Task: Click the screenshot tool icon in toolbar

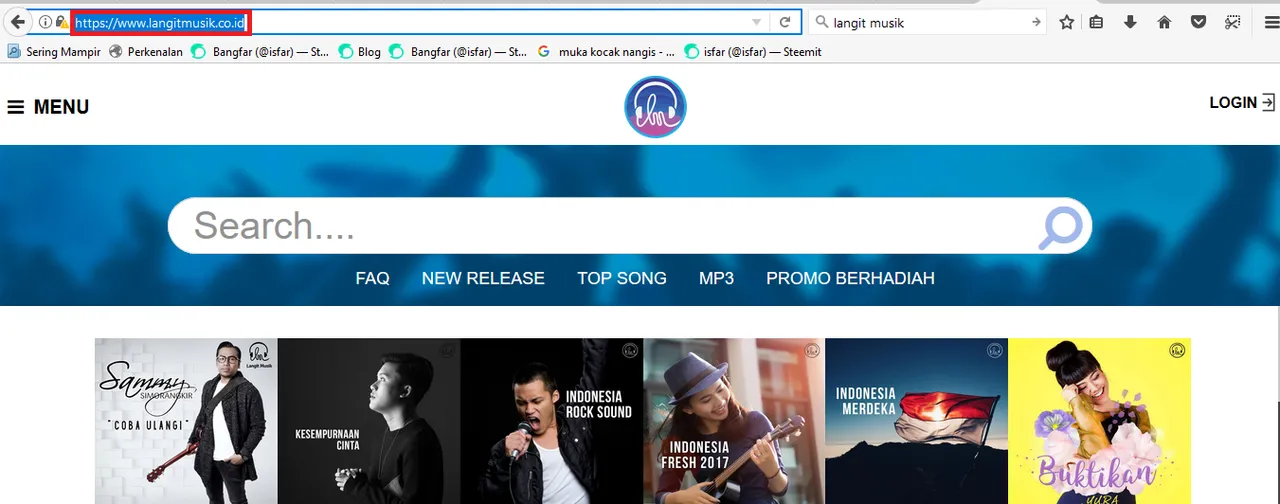Action: click(1232, 22)
